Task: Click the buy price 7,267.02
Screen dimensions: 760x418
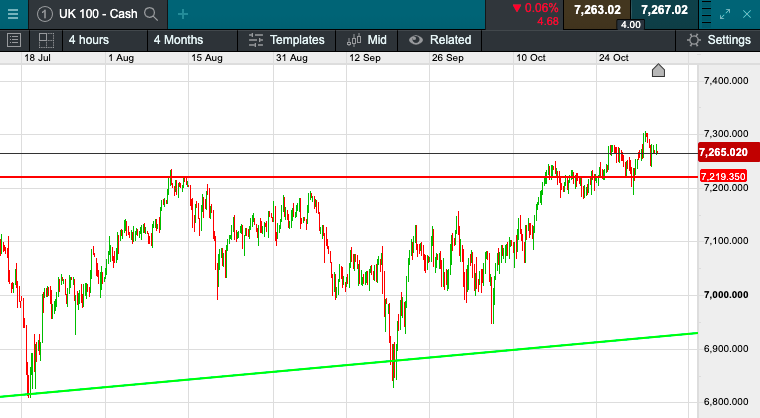Action: click(664, 10)
